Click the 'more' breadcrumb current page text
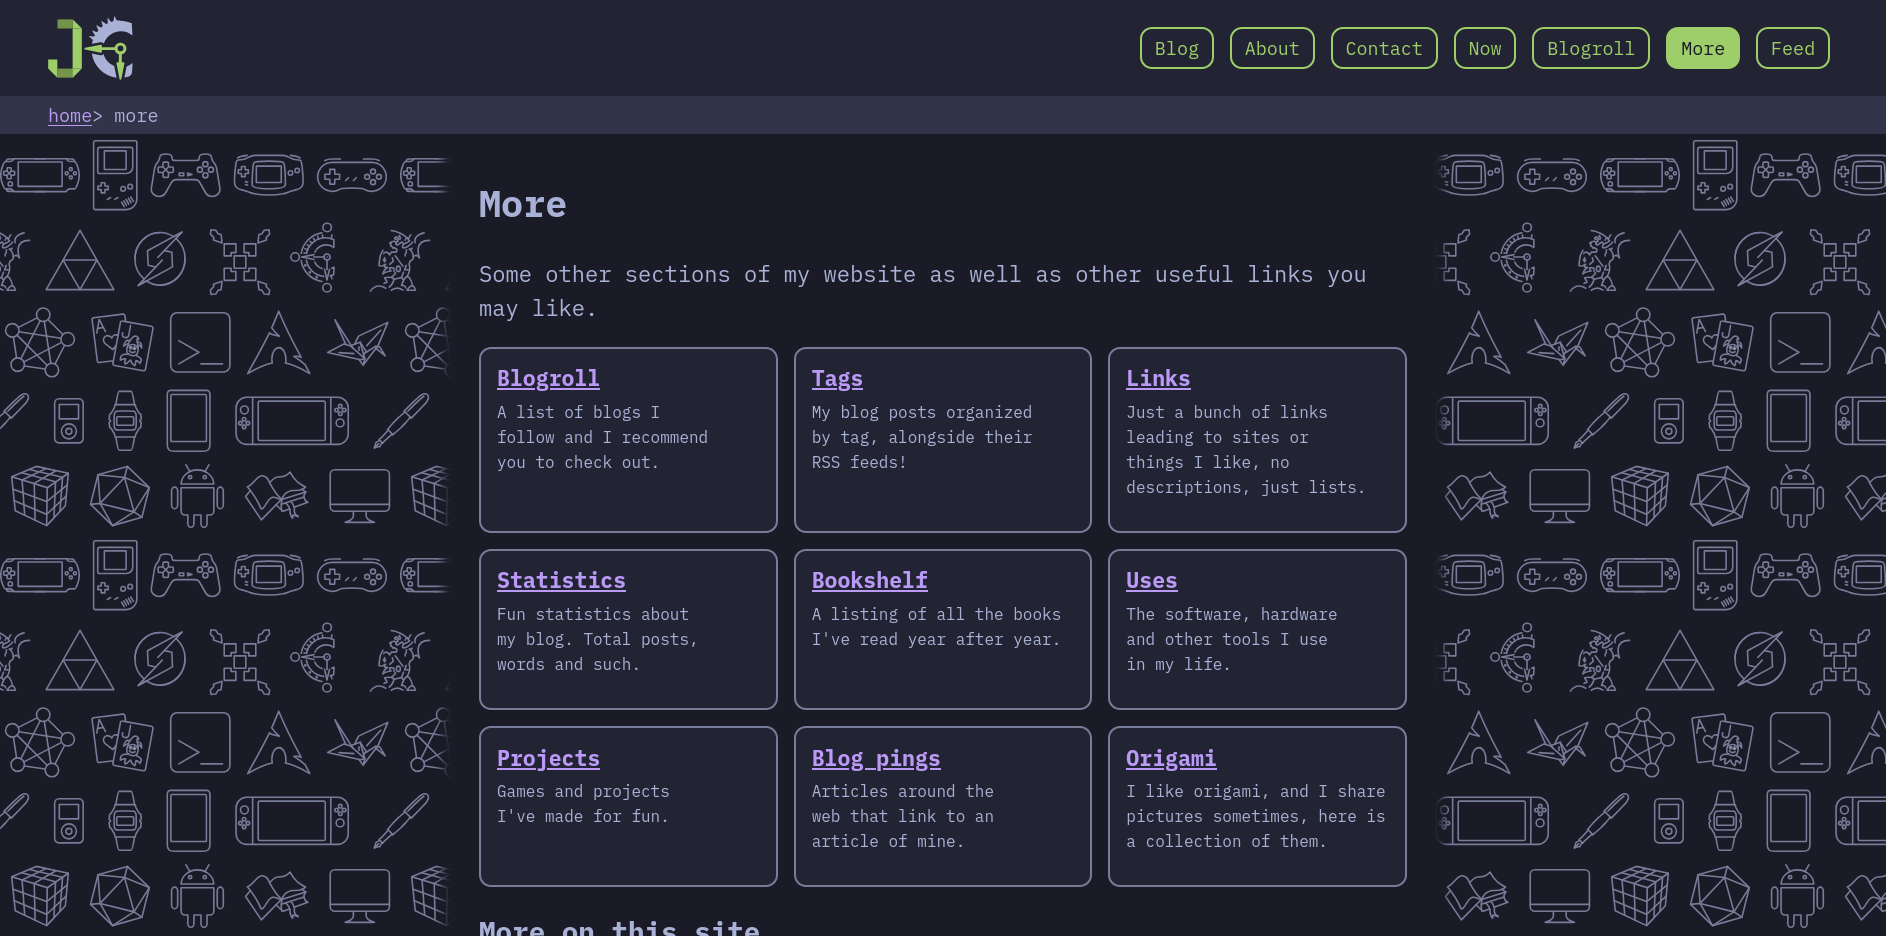Viewport: 1886px width, 936px height. (136, 116)
